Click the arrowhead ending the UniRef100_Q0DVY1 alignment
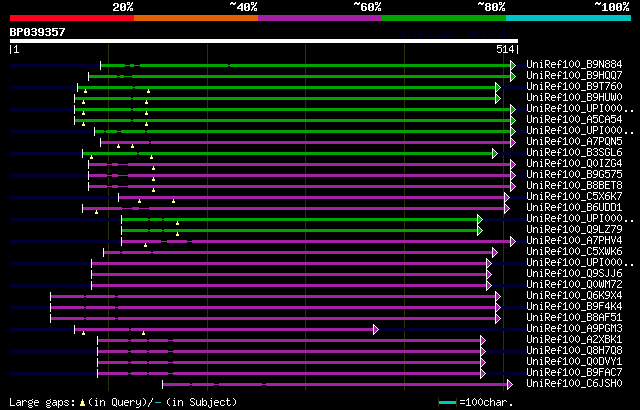 [483, 363]
